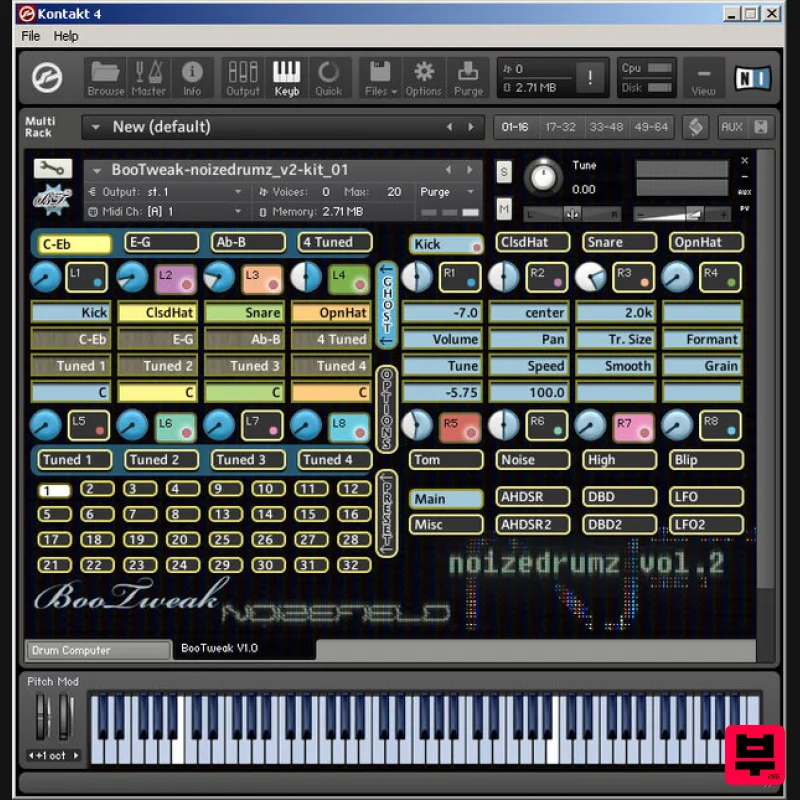Toggle the instrument Solo S button
Viewport: 800px width, 800px height.
pyautogui.click(x=504, y=171)
